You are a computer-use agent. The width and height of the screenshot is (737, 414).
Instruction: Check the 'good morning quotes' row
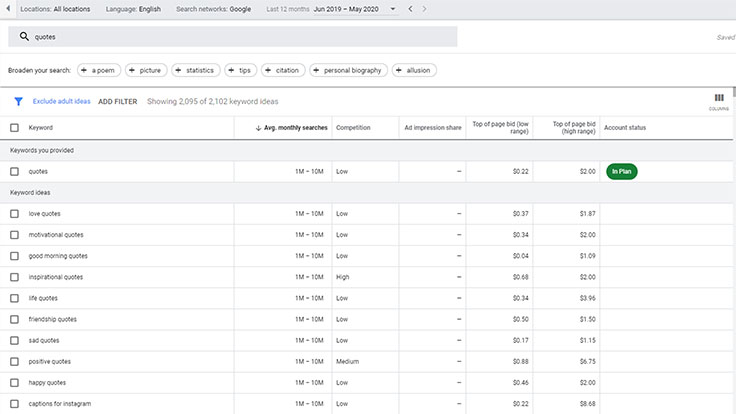coord(15,256)
